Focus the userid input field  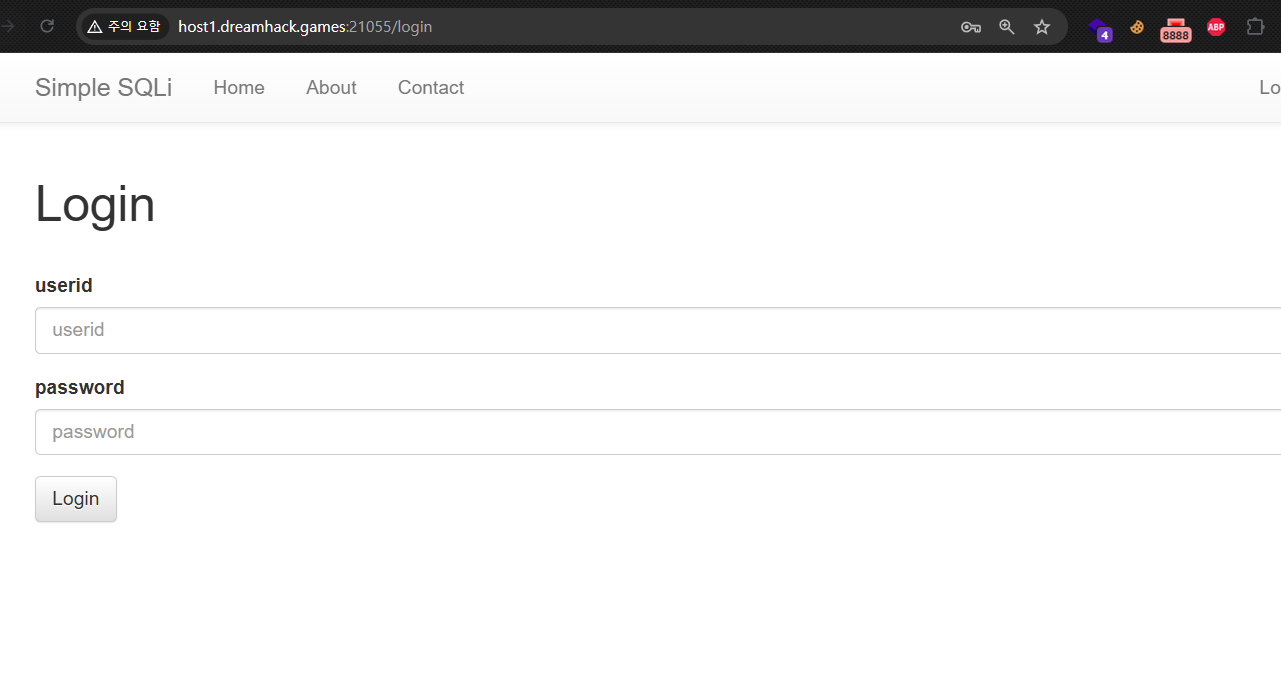(650, 330)
